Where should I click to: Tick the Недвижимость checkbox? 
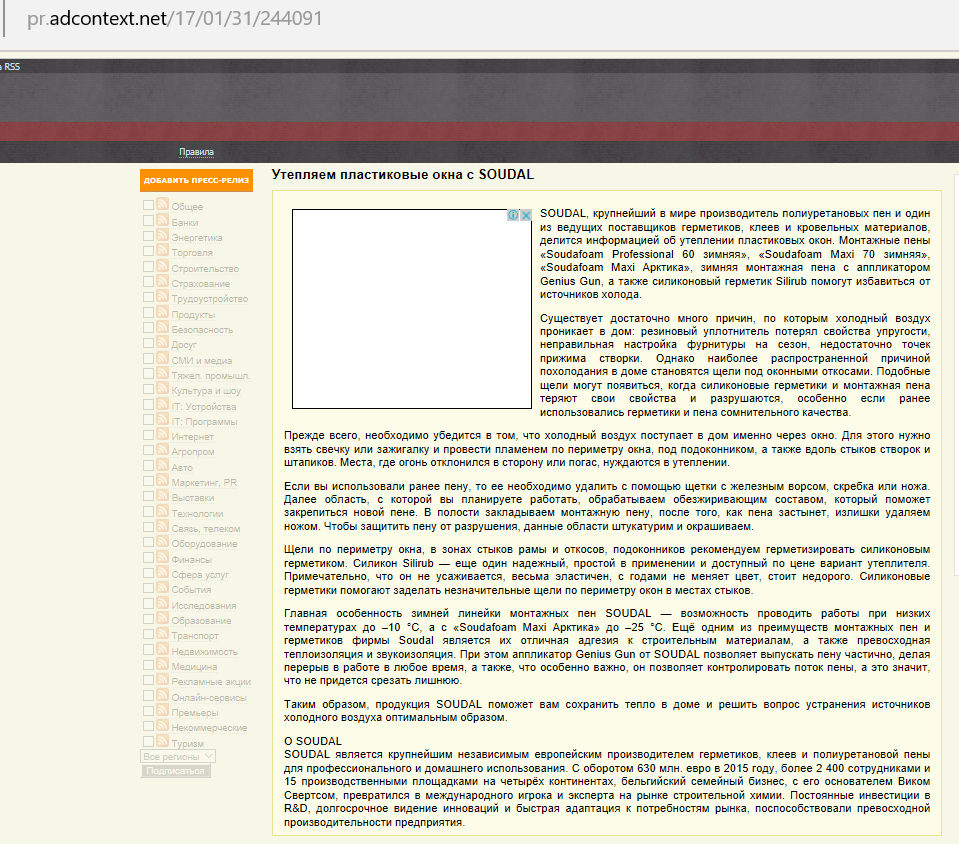click(149, 650)
